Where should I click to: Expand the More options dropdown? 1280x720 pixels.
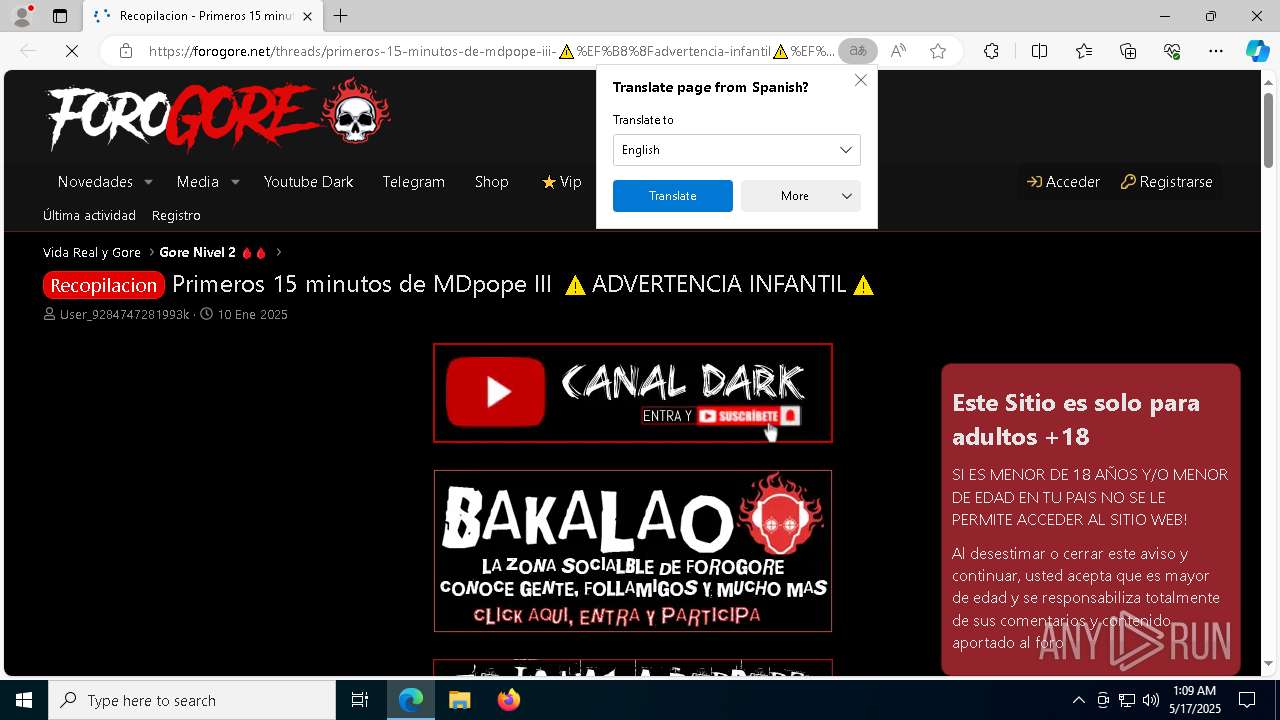click(800, 196)
